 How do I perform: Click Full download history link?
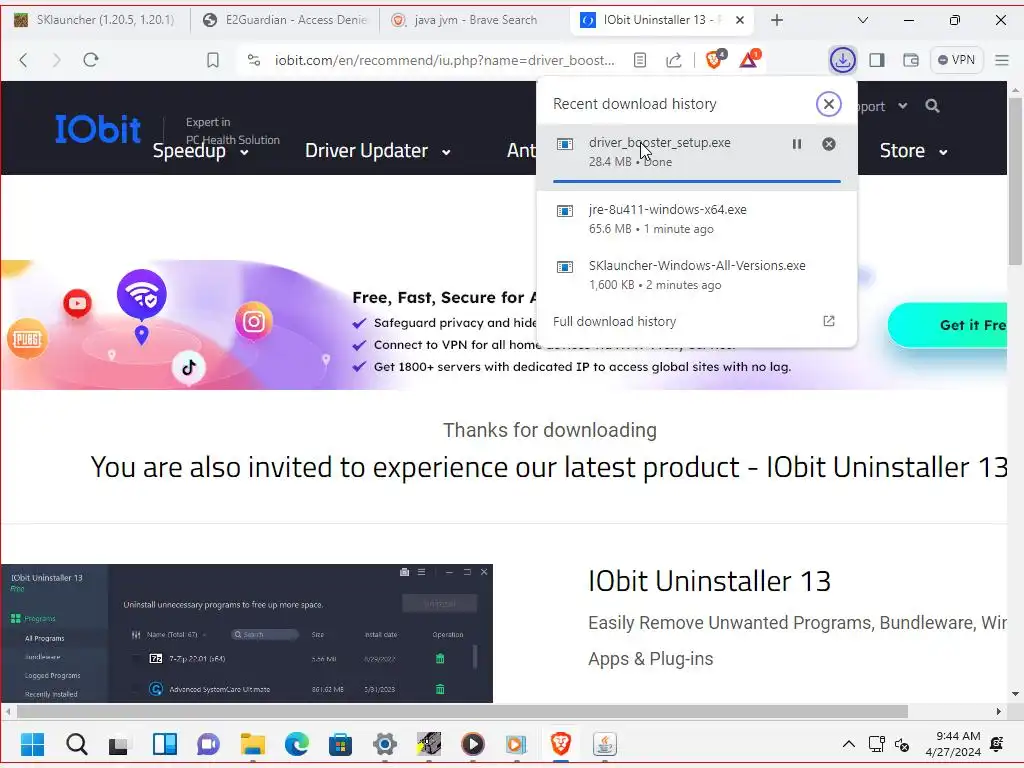(x=615, y=321)
